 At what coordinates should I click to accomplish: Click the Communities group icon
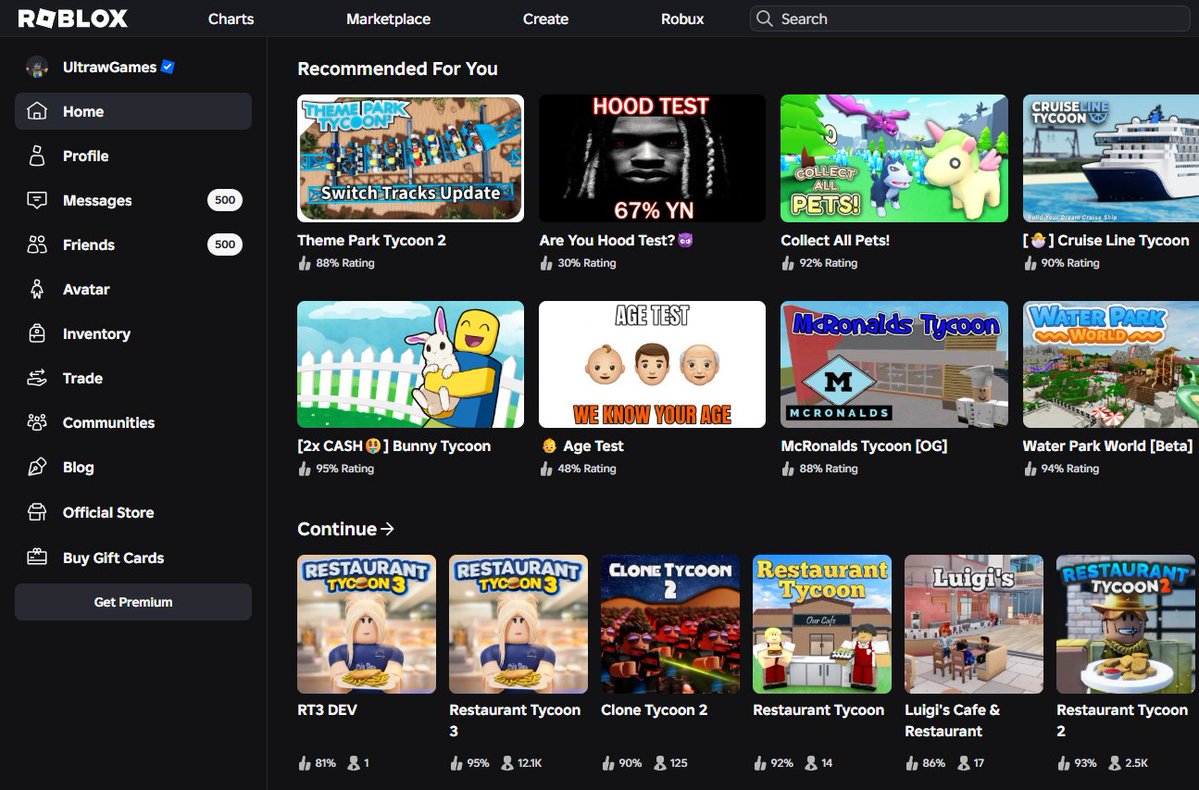point(37,422)
